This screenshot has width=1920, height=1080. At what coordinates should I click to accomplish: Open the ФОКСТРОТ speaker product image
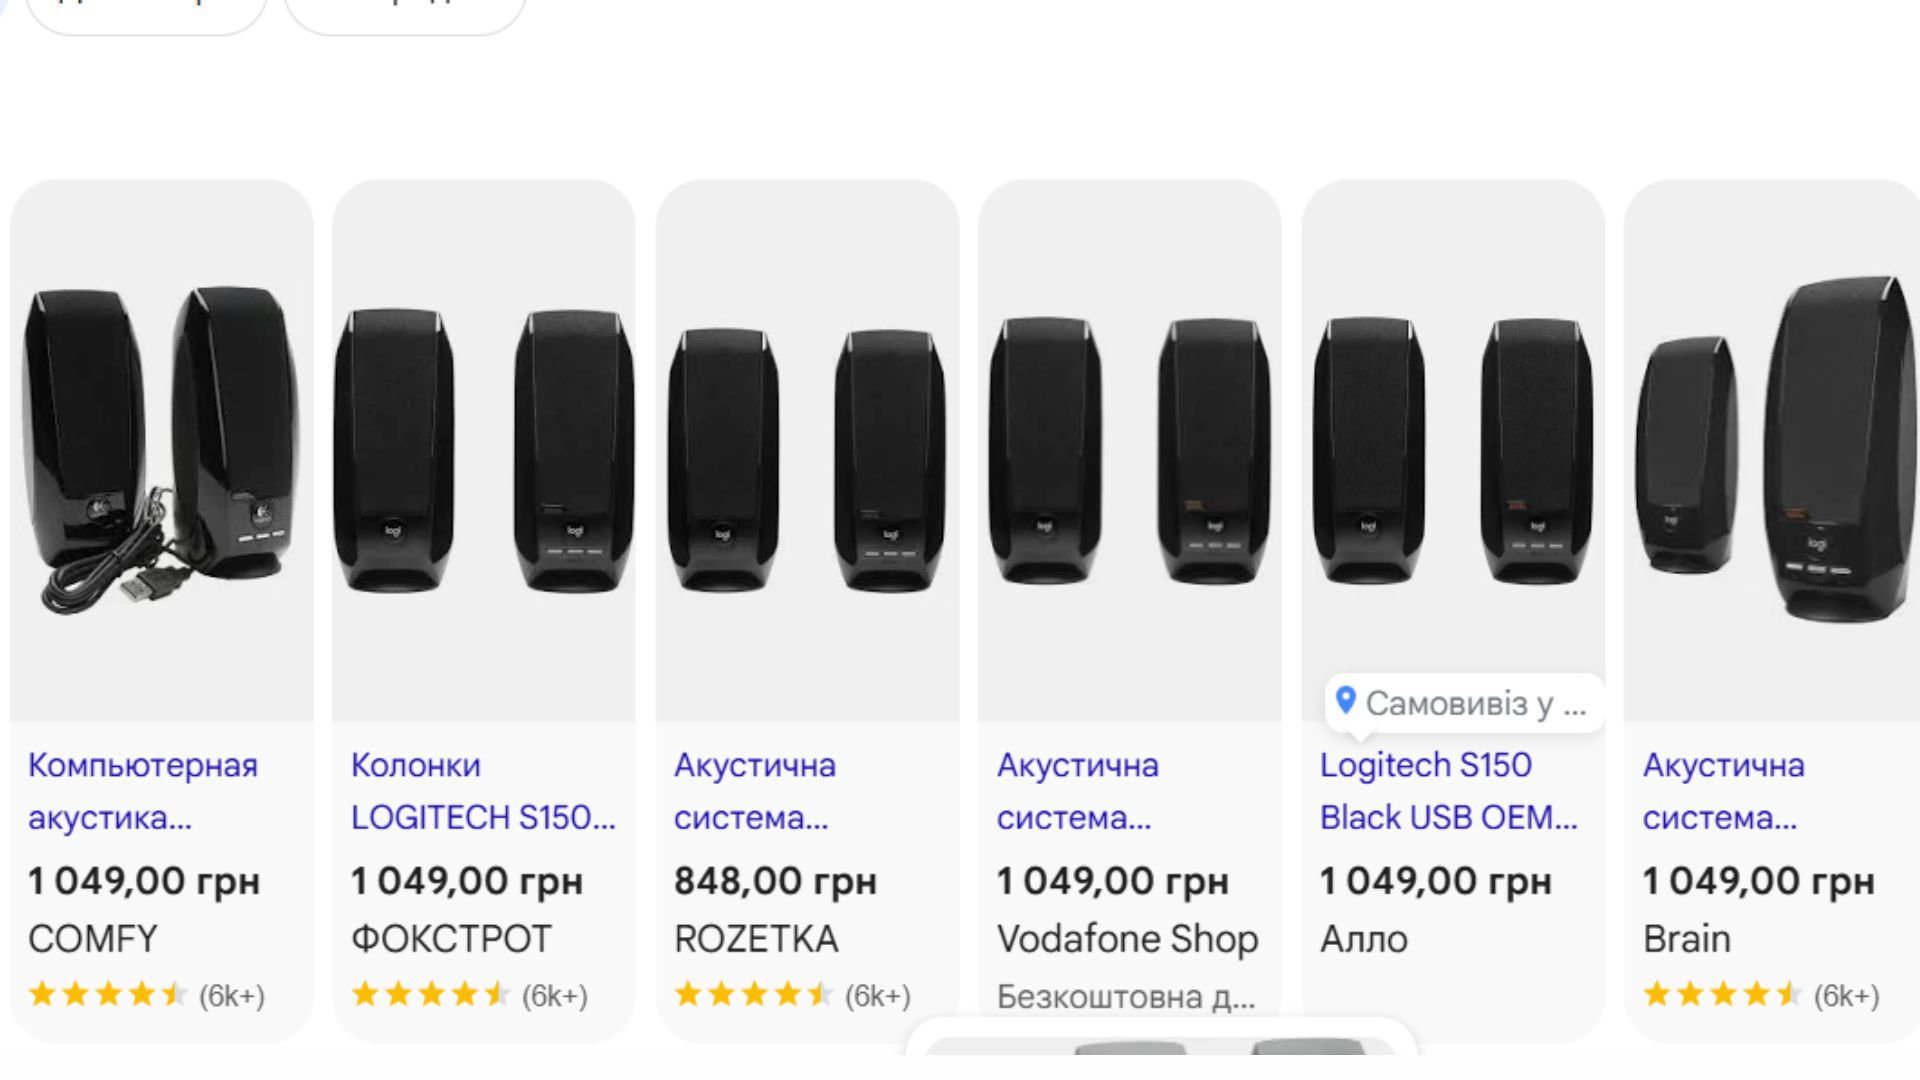coord(484,450)
